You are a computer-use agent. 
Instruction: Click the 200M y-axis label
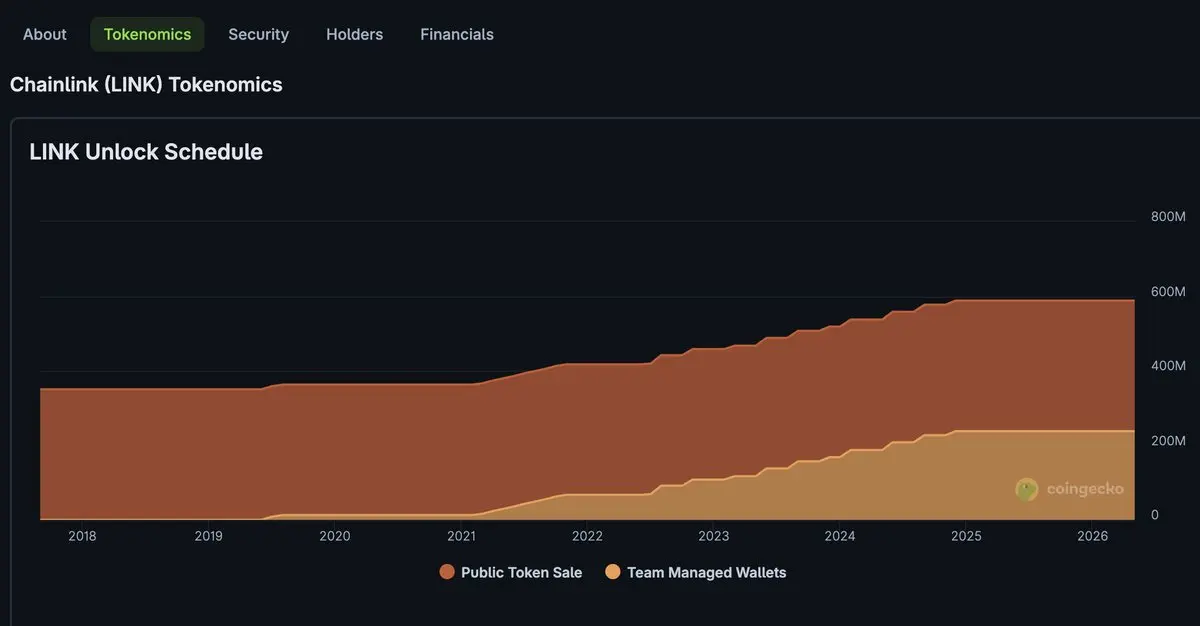coord(1168,441)
